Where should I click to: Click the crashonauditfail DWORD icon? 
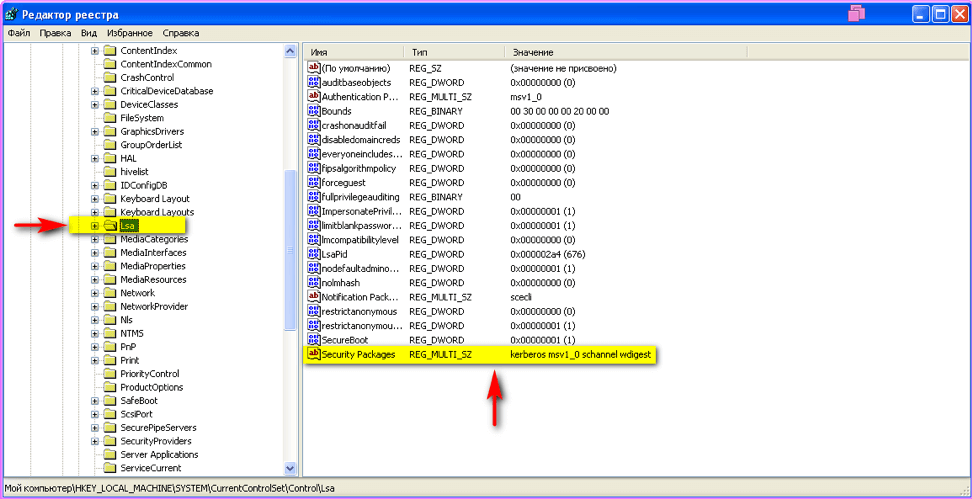pyautogui.click(x=314, y=125)
